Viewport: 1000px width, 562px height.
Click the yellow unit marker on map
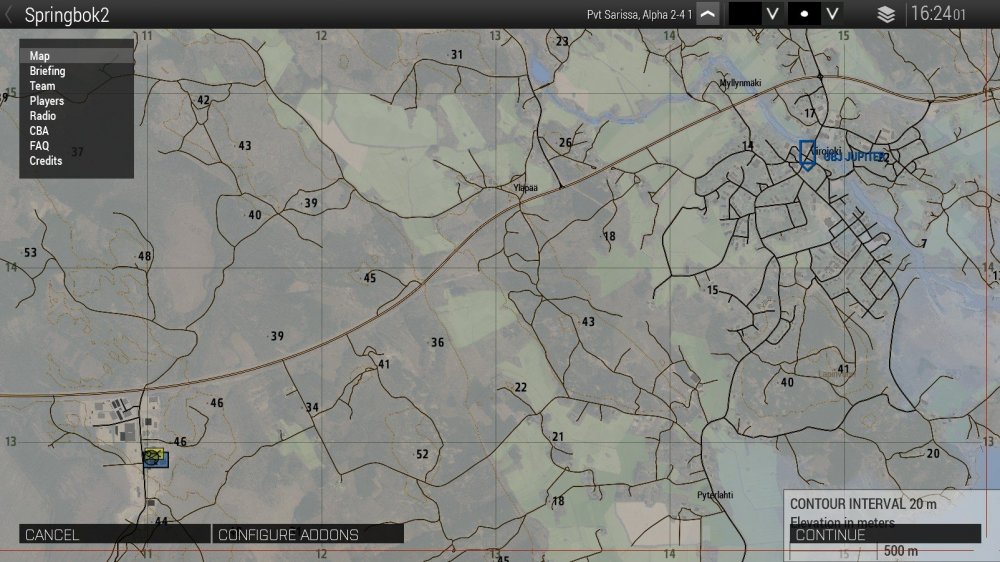point(152,454)
